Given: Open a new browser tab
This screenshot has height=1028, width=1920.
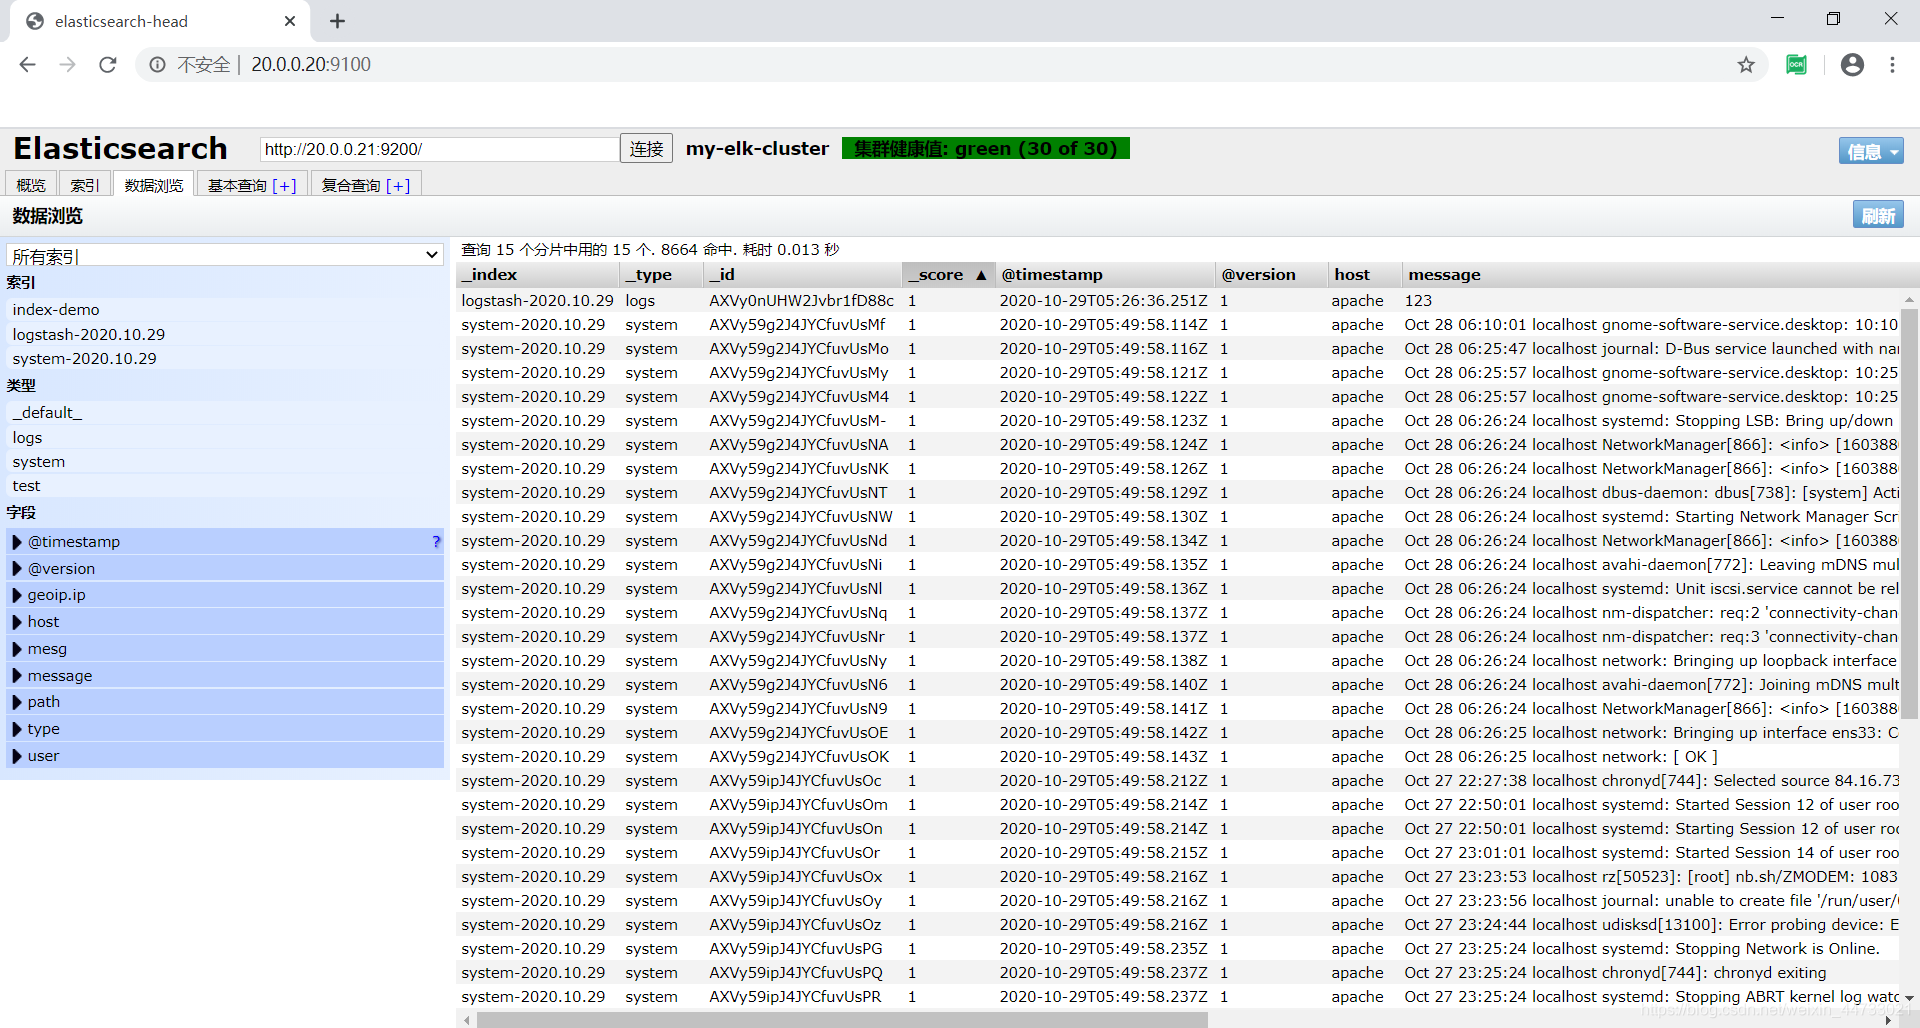Looking at the screenshot, I should (337, 21).
